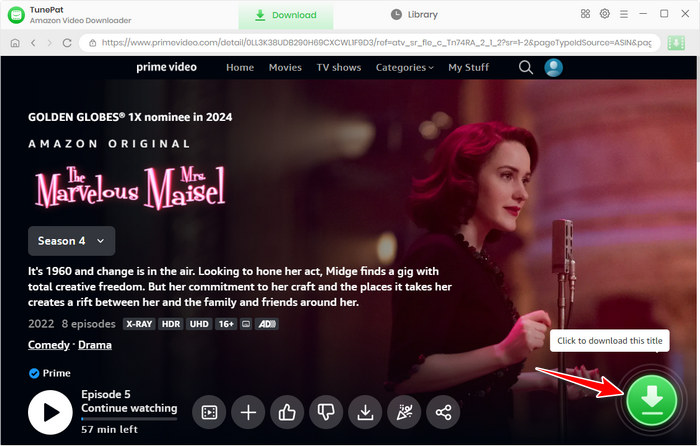Image resolution: width=700 pixels, height=446 pixels.
Task: Click the Episode 5 Continue watching text
Action: [x=129, y=401]
